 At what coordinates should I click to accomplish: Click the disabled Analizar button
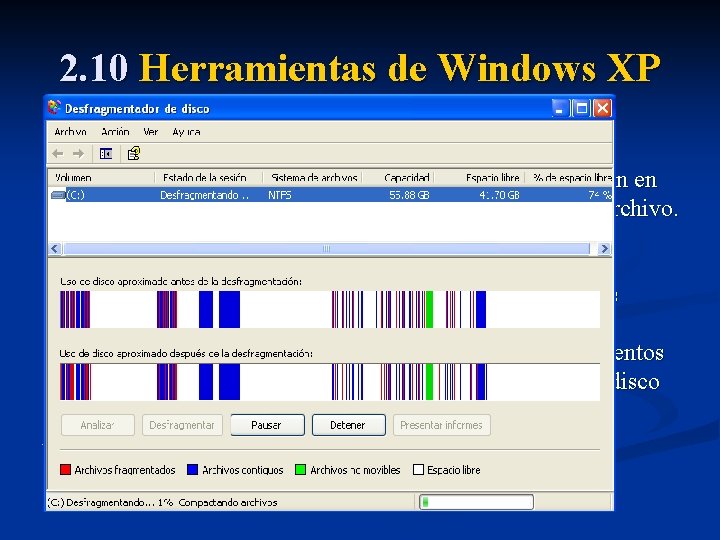98,425
